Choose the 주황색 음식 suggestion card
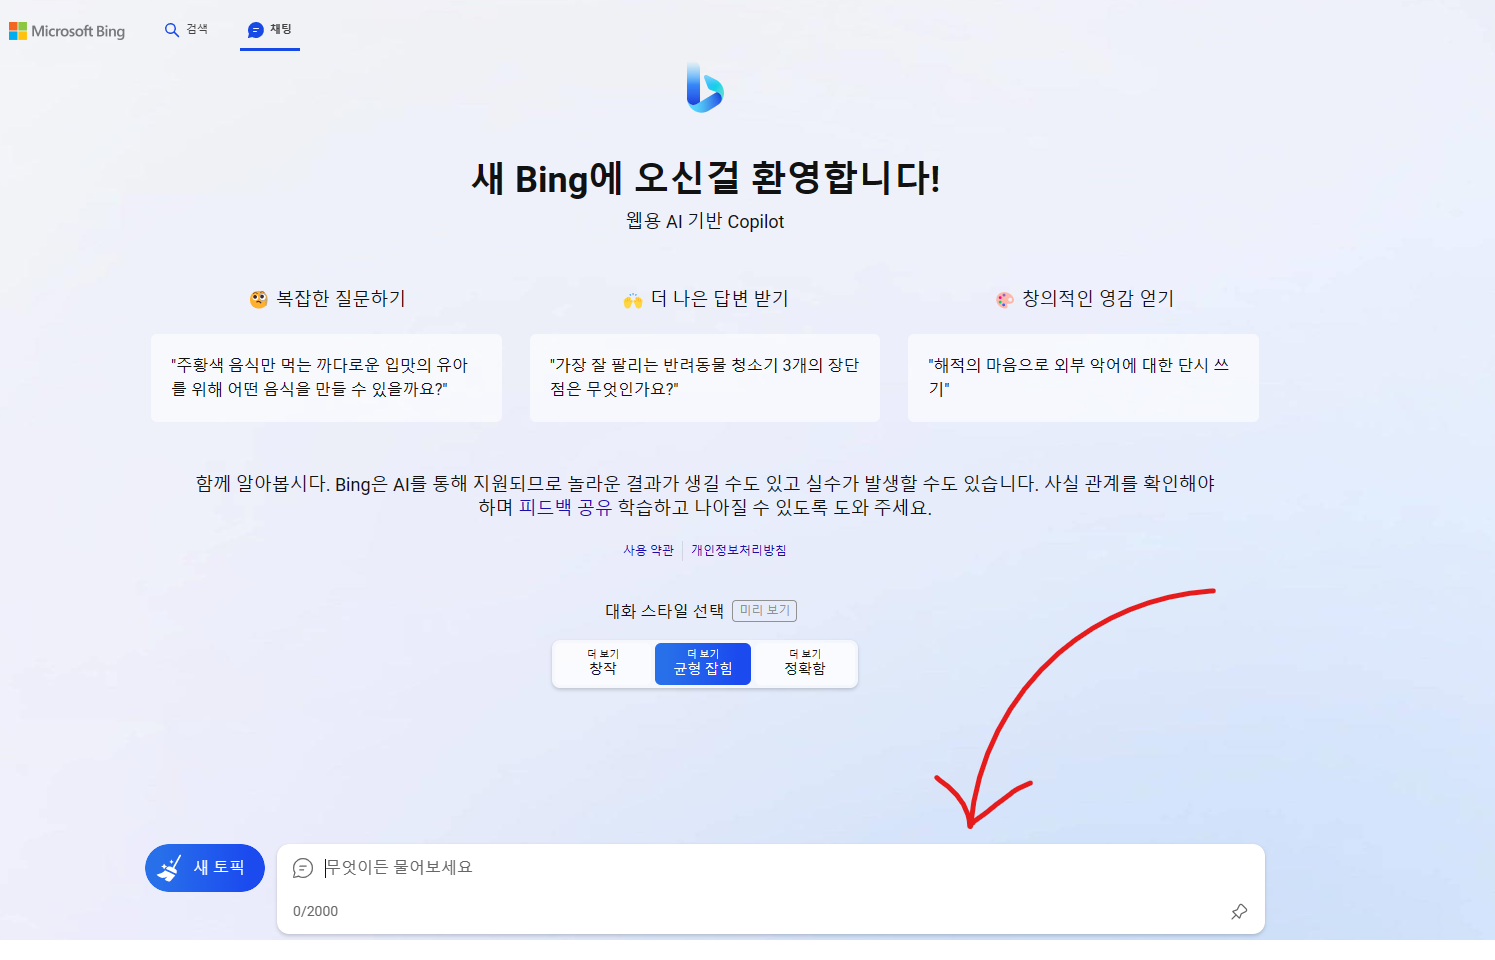The width and height of the screenshot is (1495, 960). coord(326,378)
